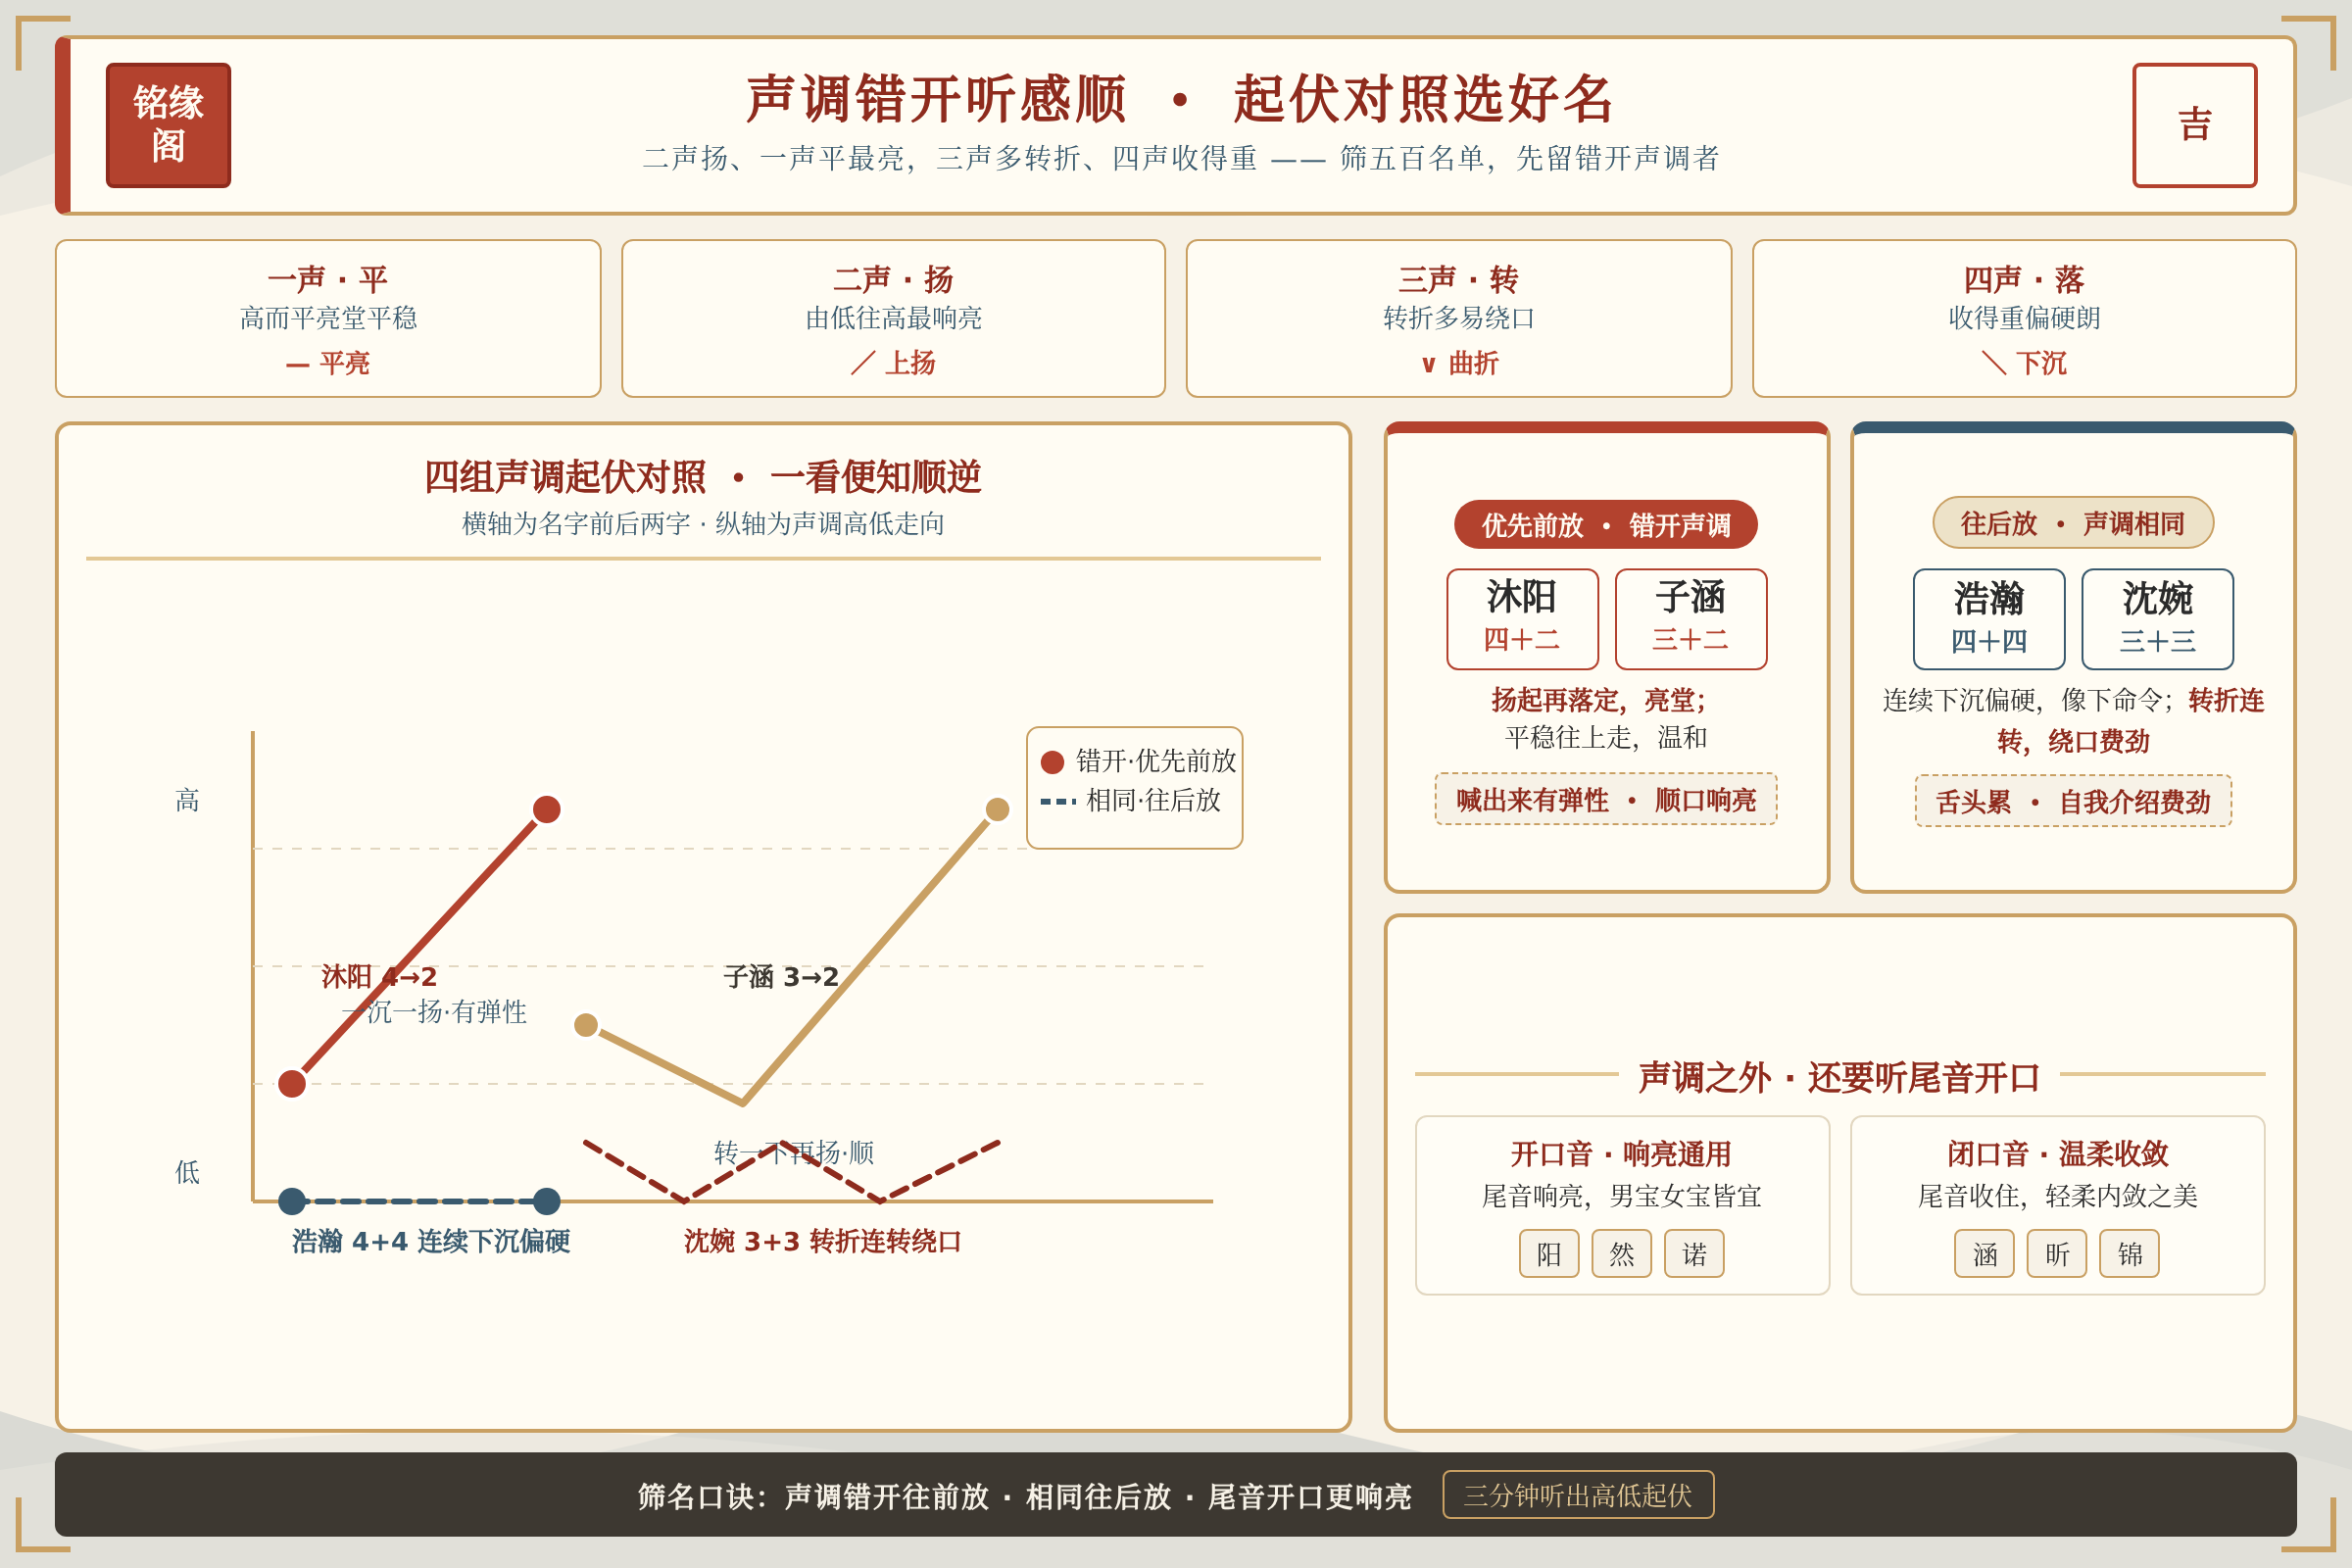
Task: Click red legend dot 错开·优先前放
Action: click(1052, 762)
